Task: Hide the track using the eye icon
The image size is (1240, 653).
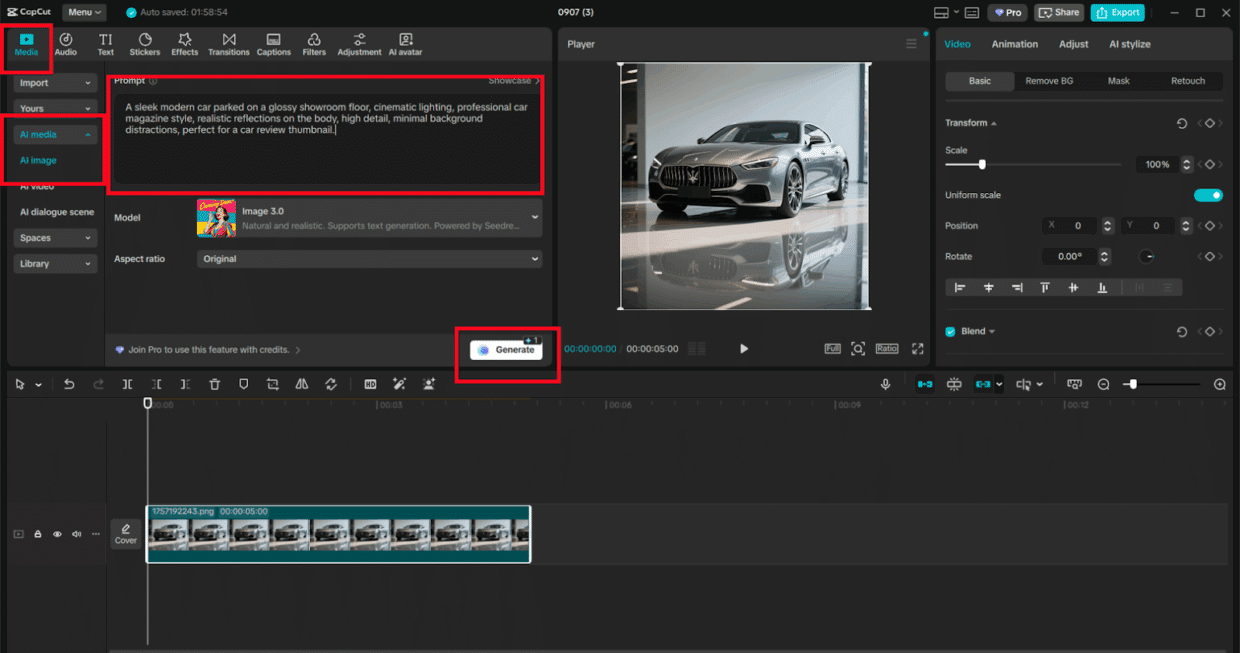Action: pyautogui.click(x=57, y=534)
